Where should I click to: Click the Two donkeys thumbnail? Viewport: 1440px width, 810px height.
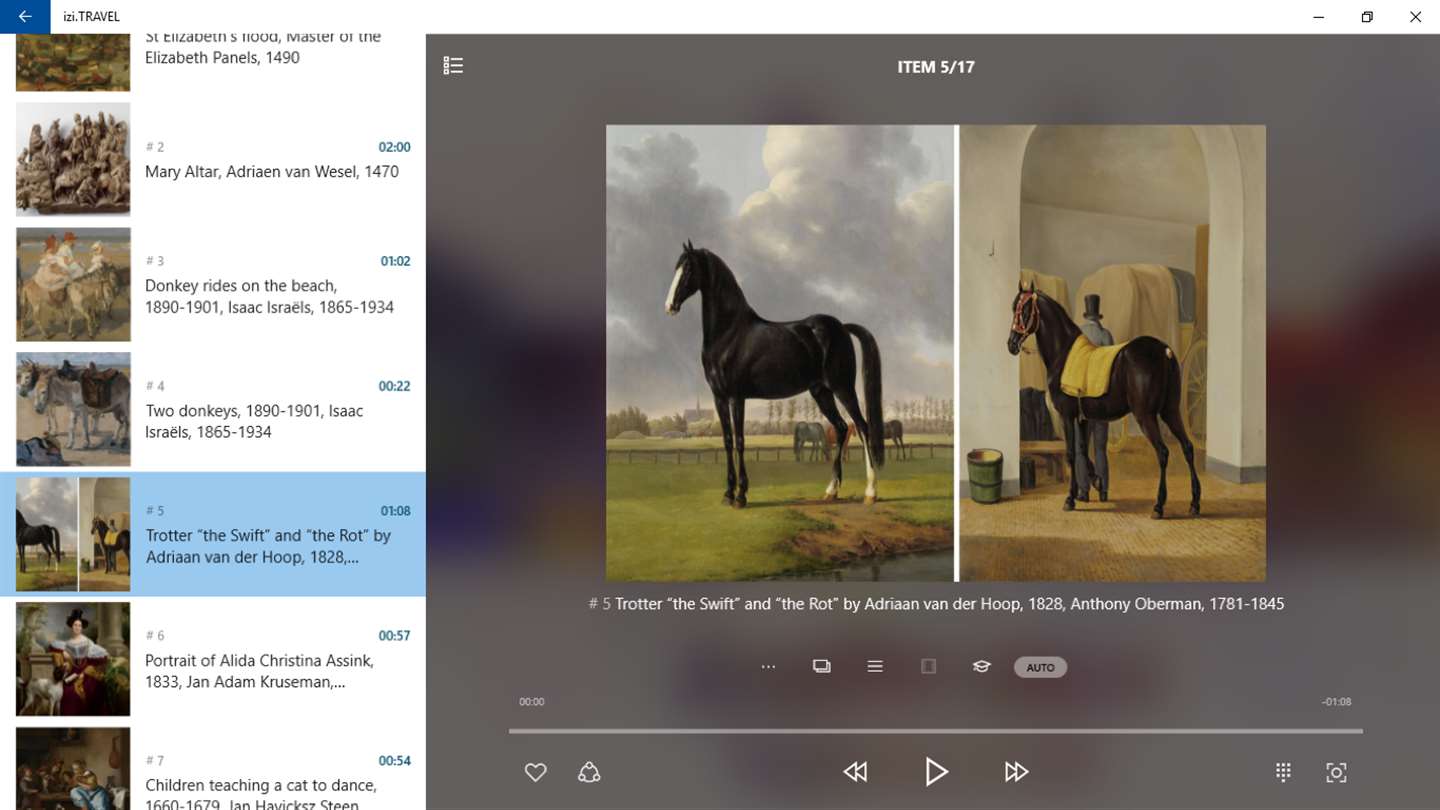point(73,409)
